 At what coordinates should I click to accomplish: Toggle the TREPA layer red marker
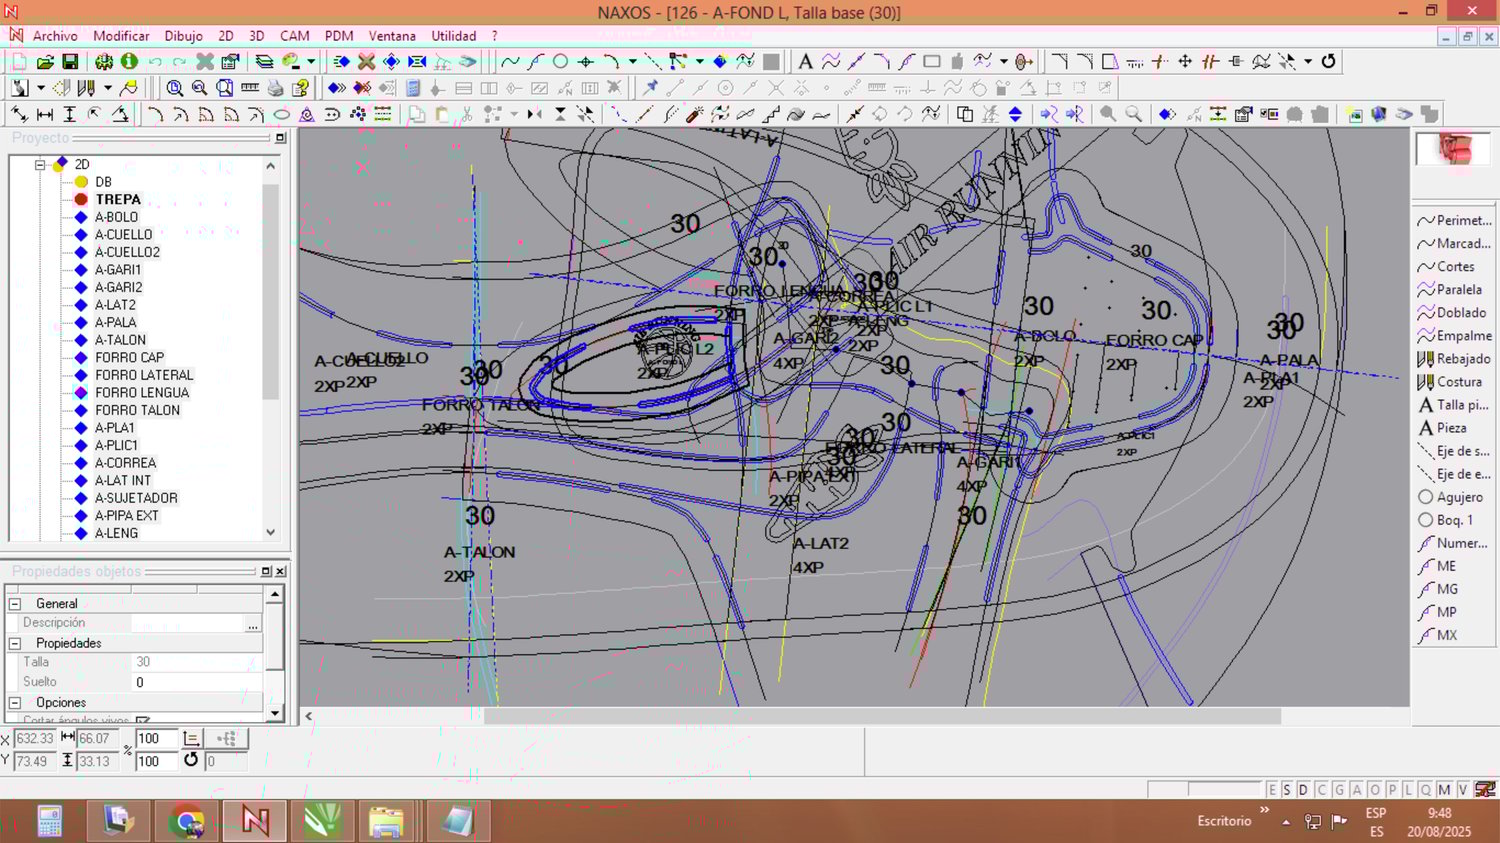click(82, 200)
